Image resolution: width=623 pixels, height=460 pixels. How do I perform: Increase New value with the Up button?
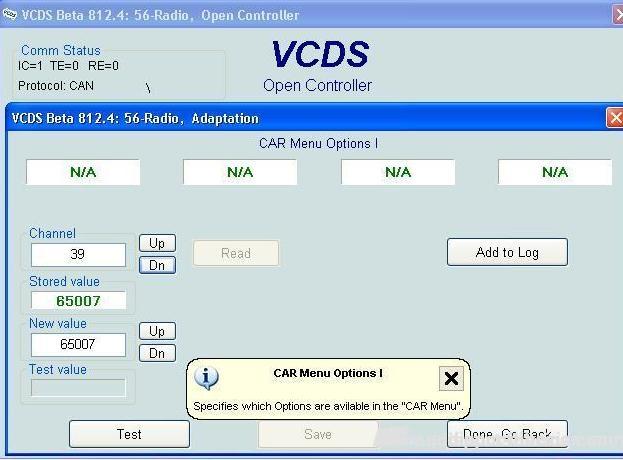point(157,331)
